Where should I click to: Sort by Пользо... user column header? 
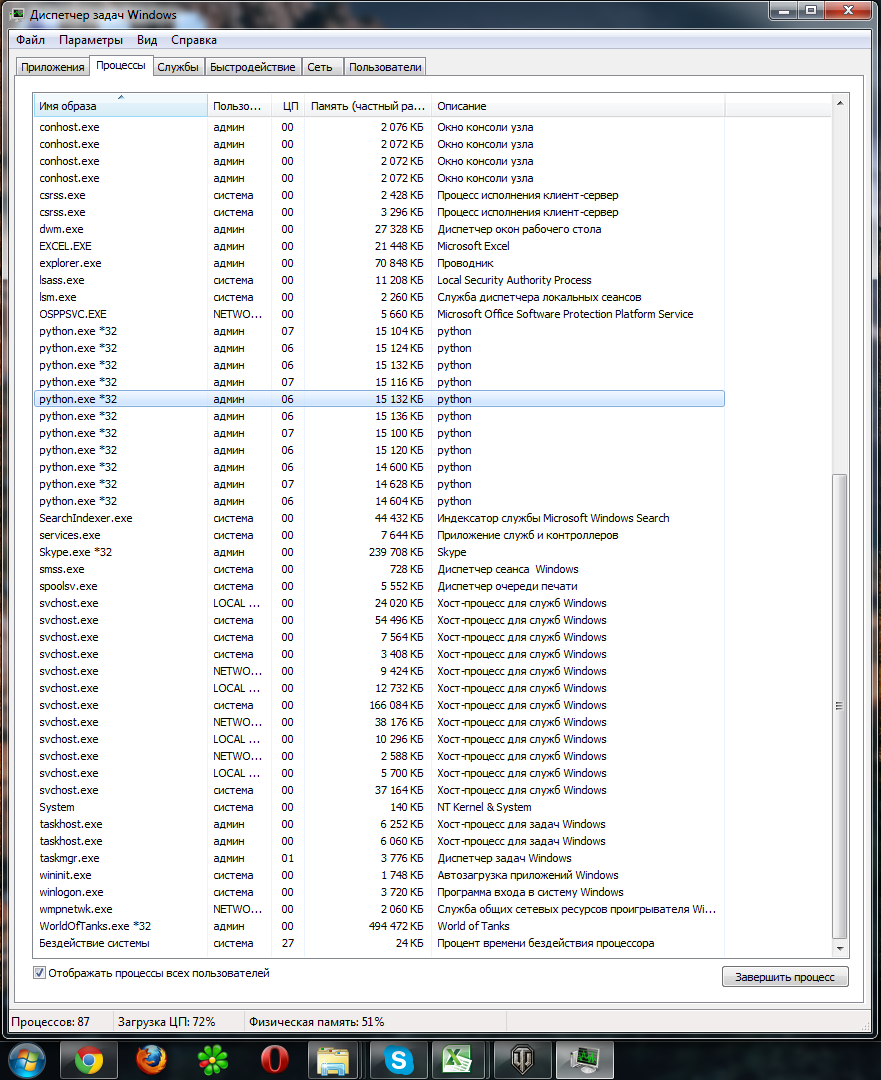coord(239,106)
